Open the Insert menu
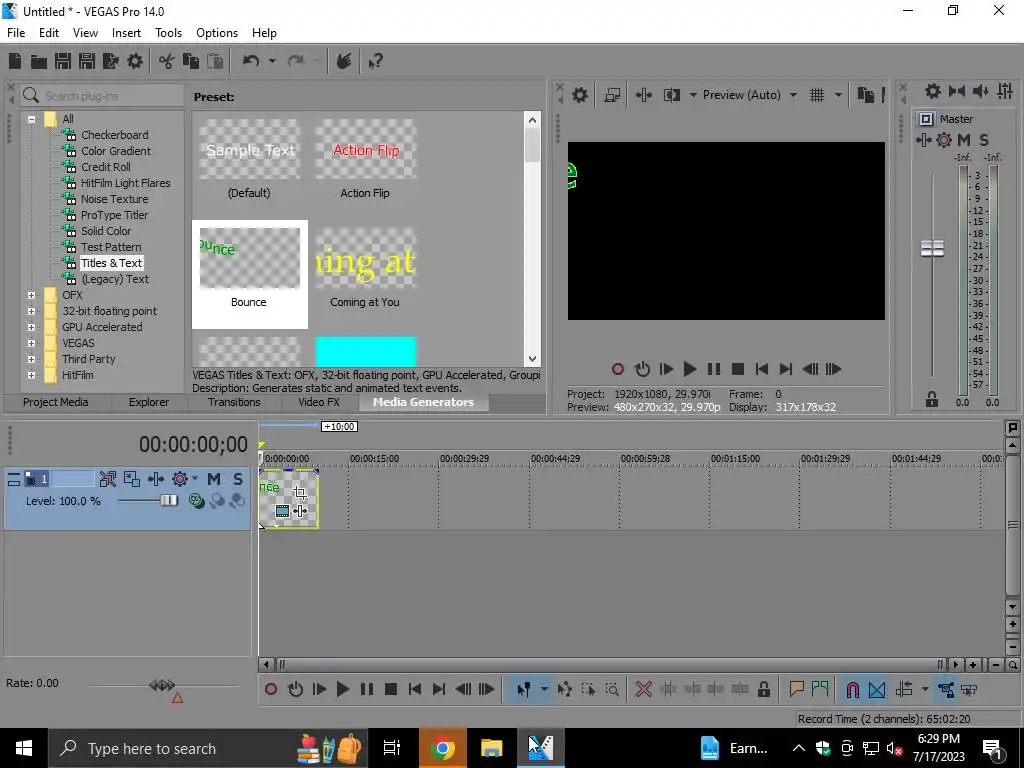 pos(126,33)
